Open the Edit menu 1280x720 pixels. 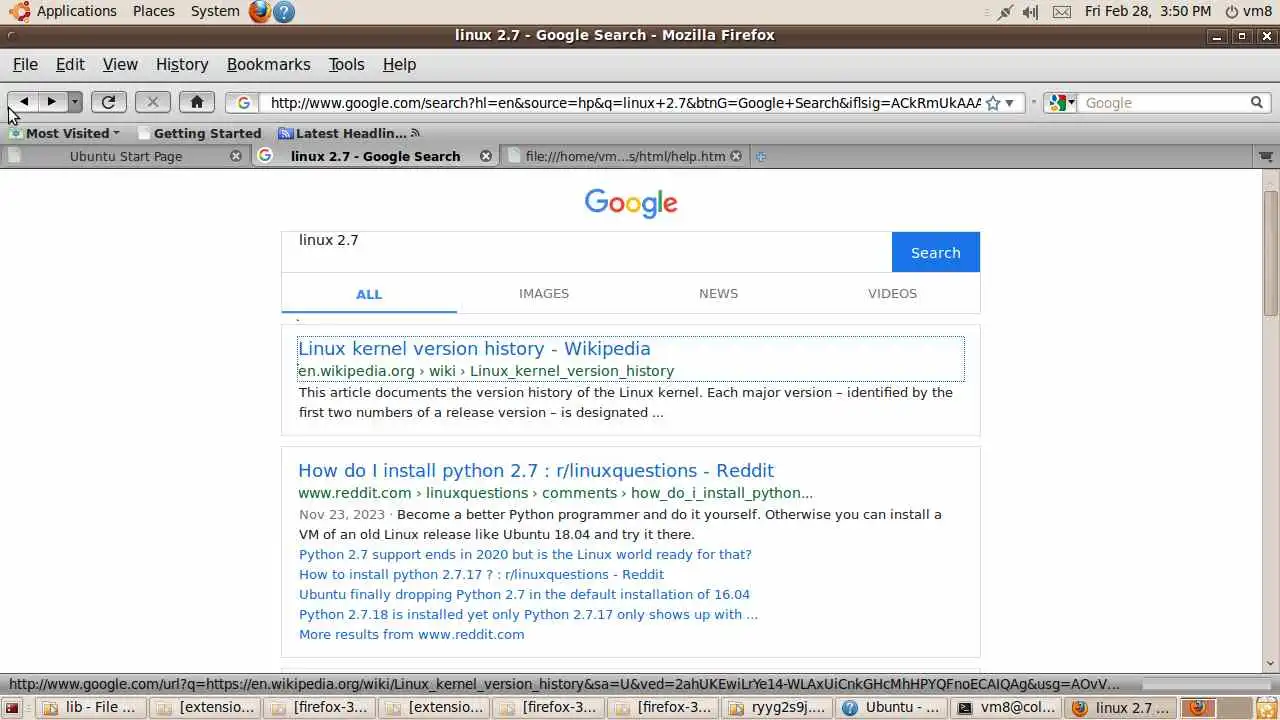[70, 64]
